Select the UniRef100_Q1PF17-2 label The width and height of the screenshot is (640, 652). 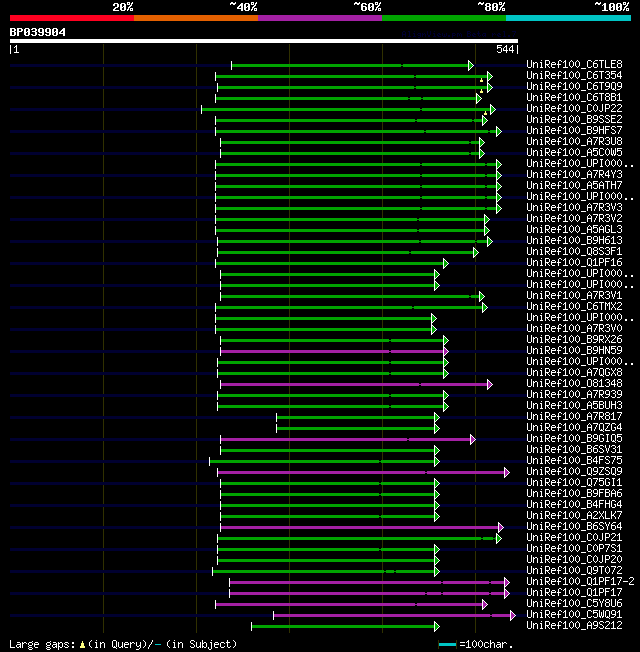point(580,582)
